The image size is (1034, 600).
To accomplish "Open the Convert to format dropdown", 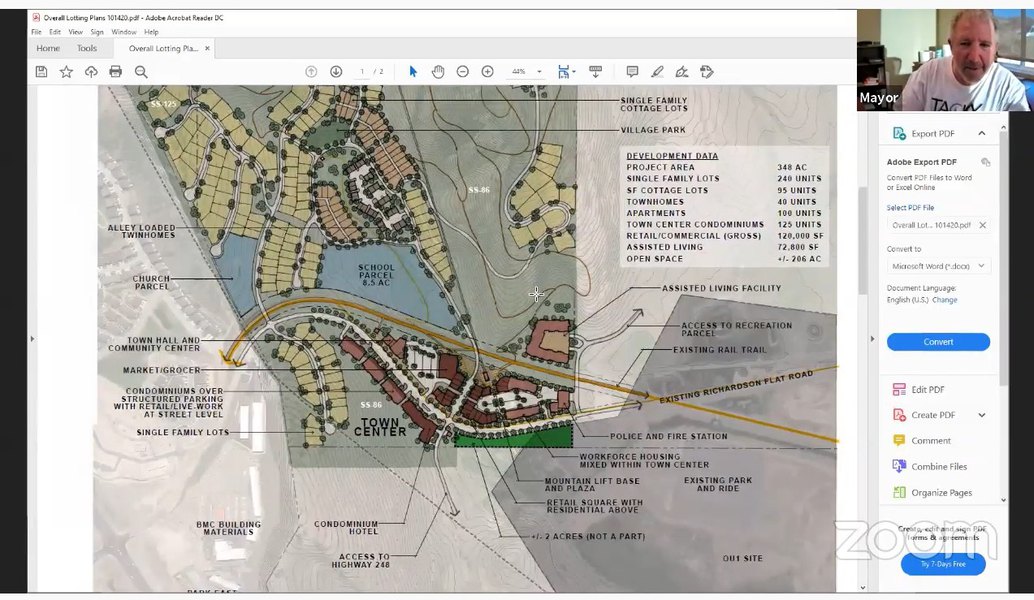I will coord(938,266).
